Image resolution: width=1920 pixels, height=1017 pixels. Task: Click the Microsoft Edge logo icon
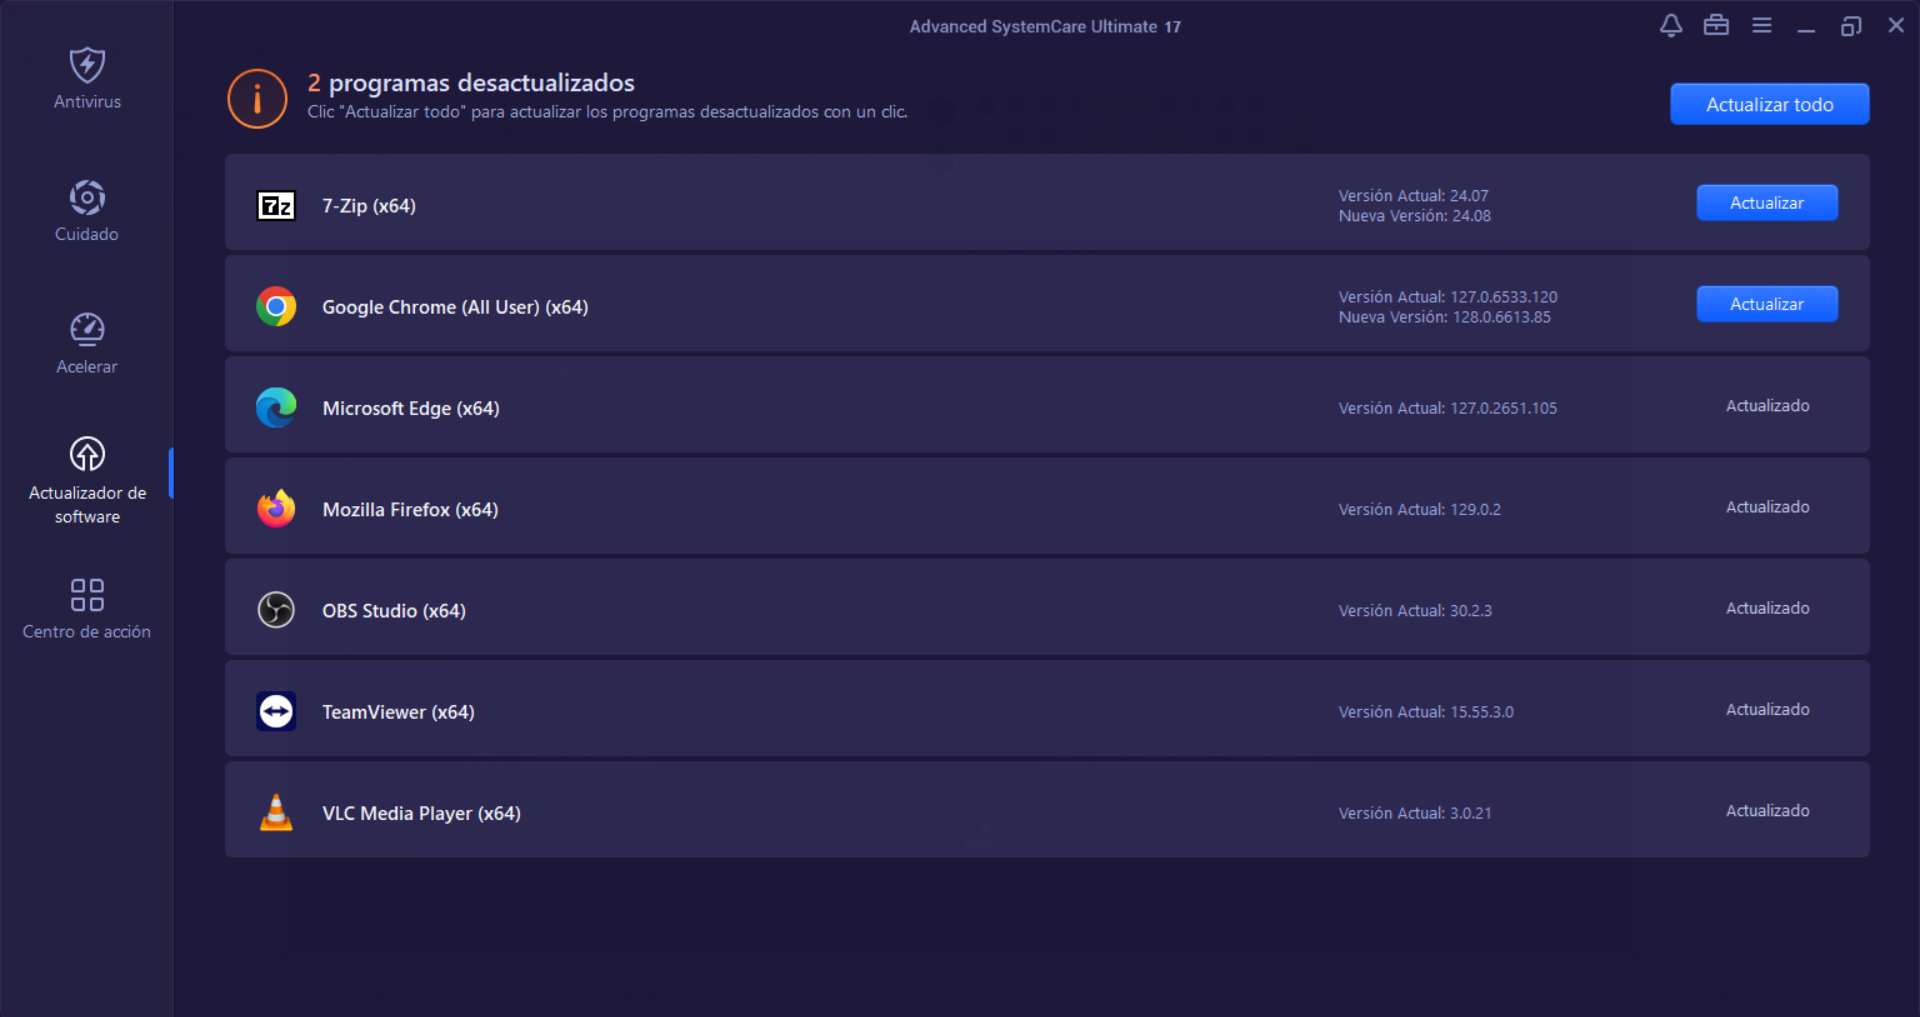pyautogui.click(x=276, y=408)
